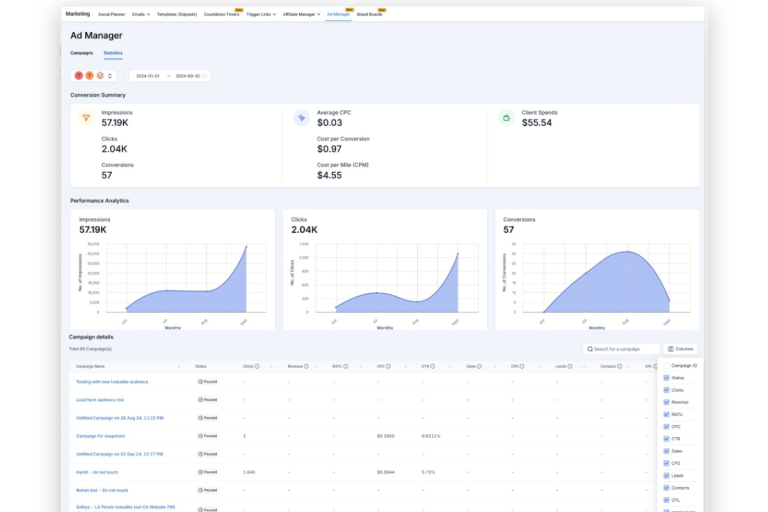The width and height of the screenshot is (768, 512).
Task: Uncheck the Status column checkbox
Action: click(x=666, y=378)
